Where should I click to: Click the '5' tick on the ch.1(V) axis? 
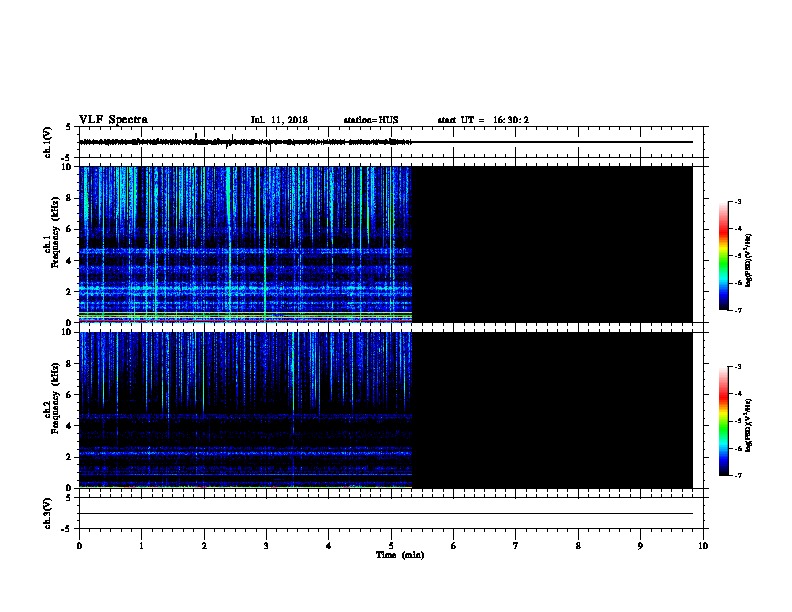pos(68,127)
